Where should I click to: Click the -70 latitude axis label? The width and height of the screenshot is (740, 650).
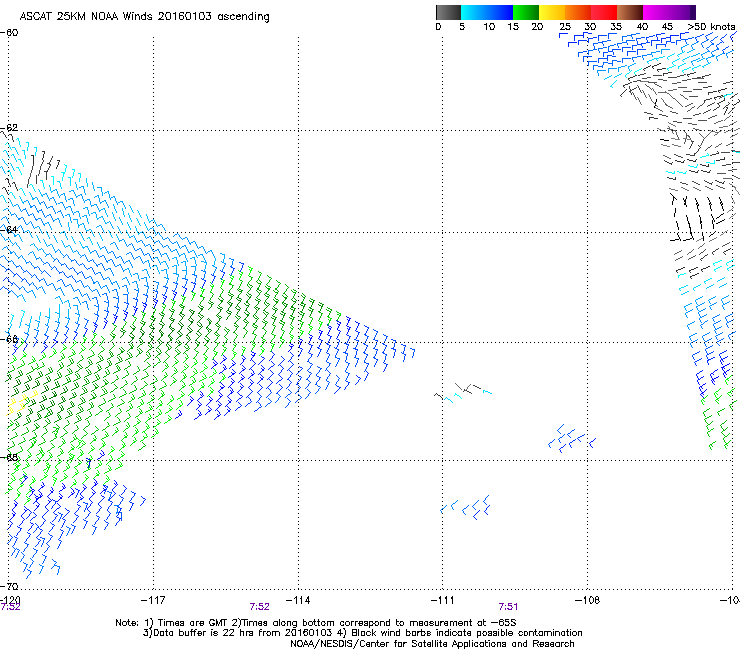point(9,586)
